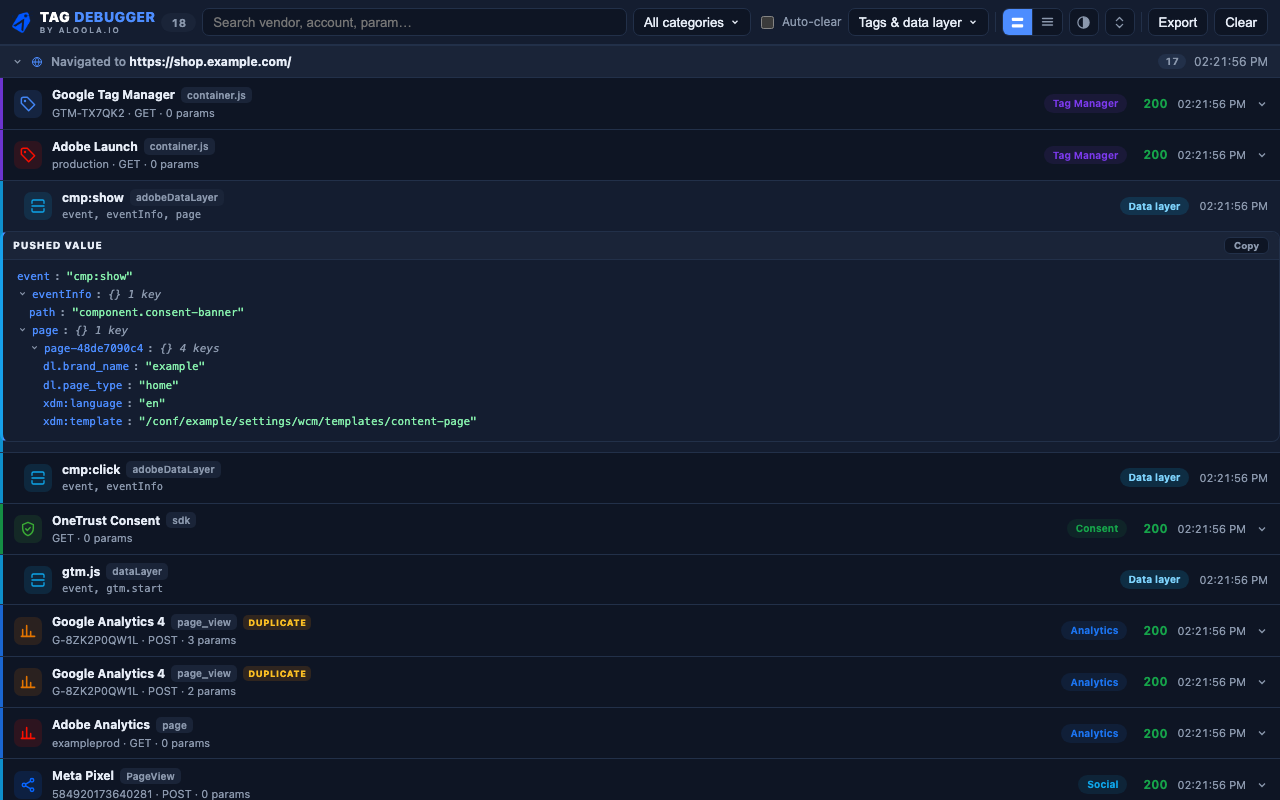This screenshot has height=800, width=1280.
Task: Click the "component.consent-banner" path value
Action: click(x=158, y=312)
